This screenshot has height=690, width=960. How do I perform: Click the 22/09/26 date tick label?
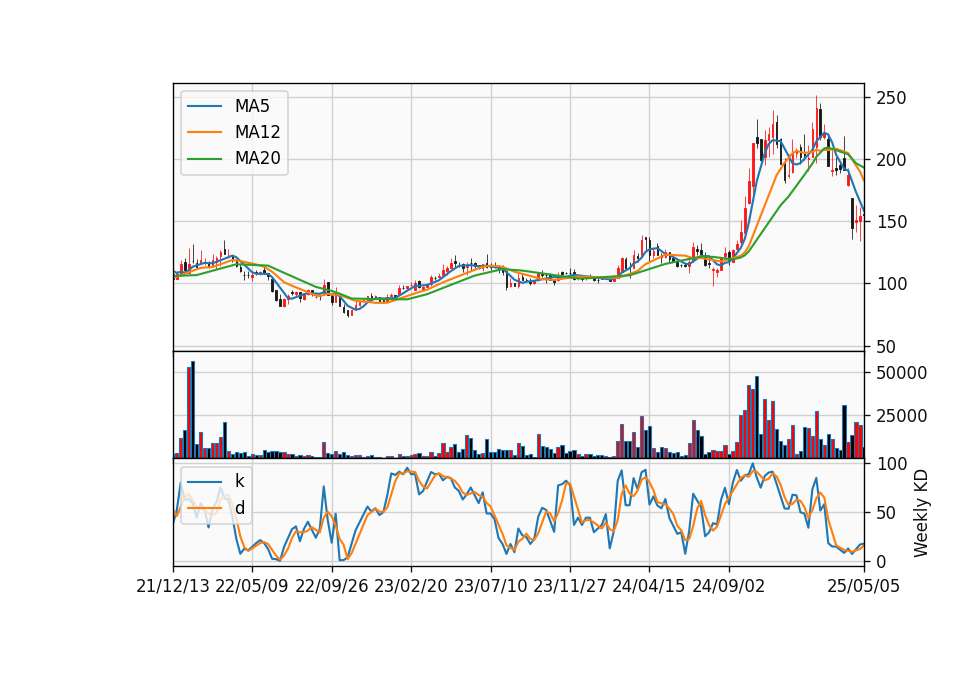point(332,586)
